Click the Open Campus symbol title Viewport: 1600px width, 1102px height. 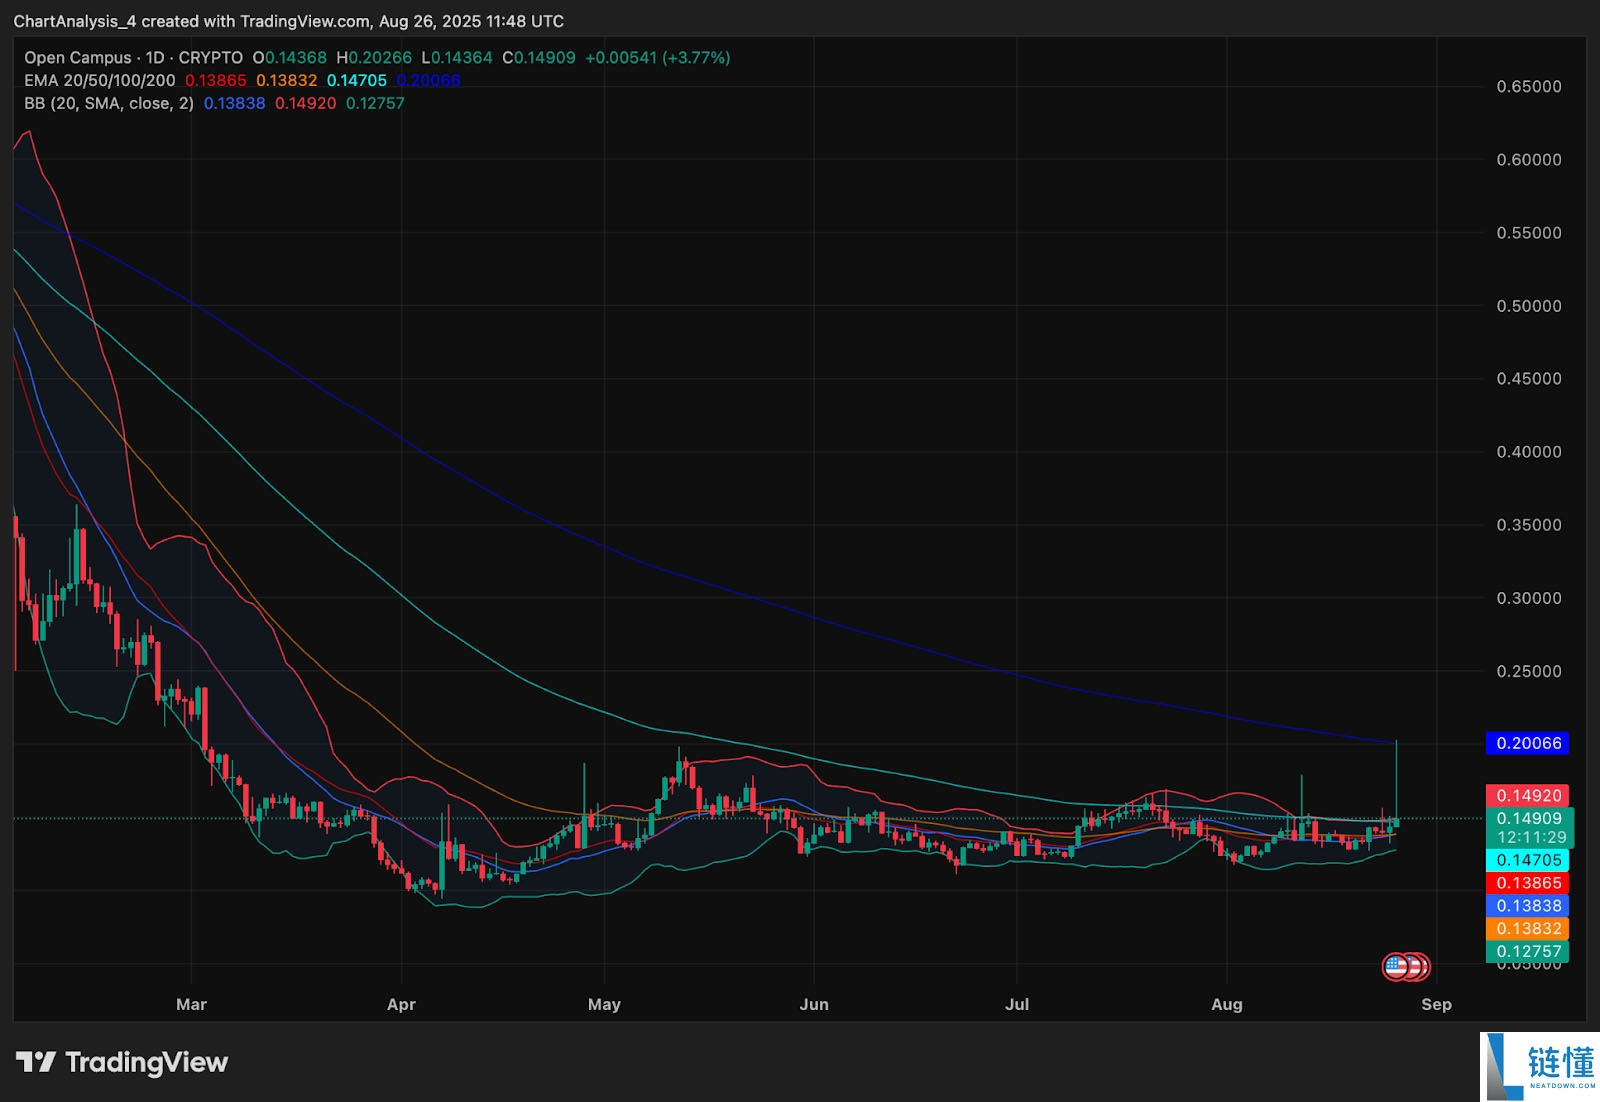[78, 58]
